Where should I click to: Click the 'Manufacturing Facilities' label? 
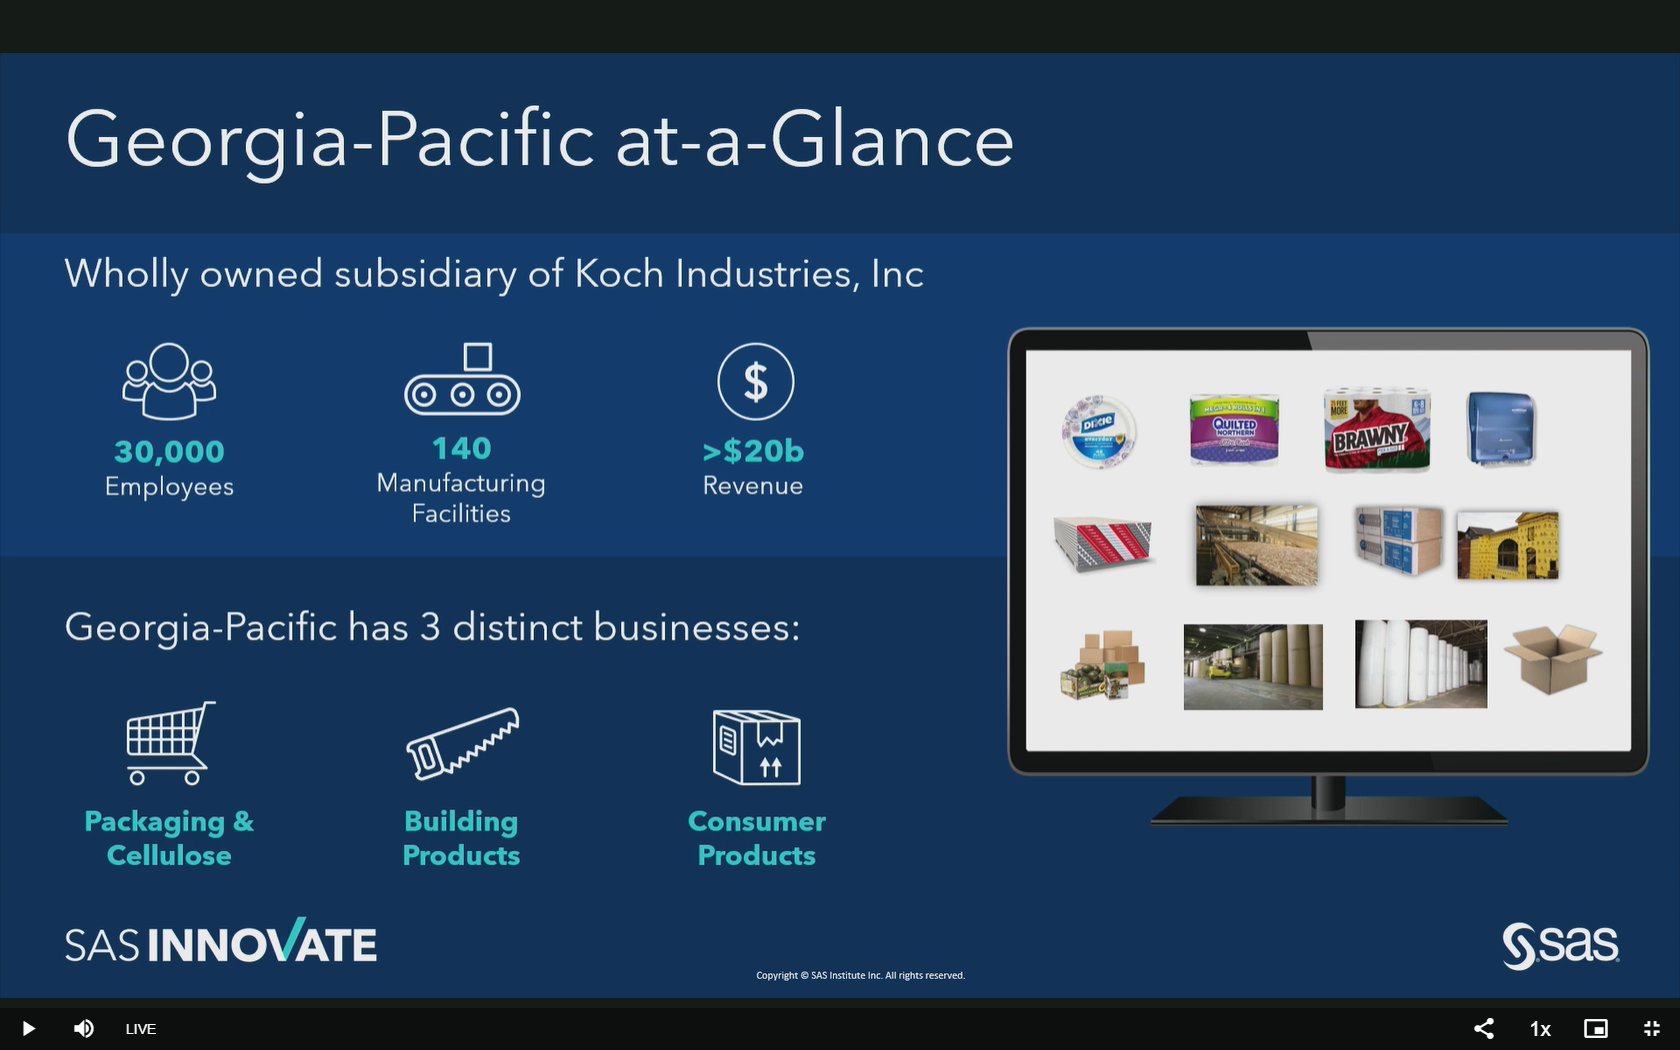(461, 498)
